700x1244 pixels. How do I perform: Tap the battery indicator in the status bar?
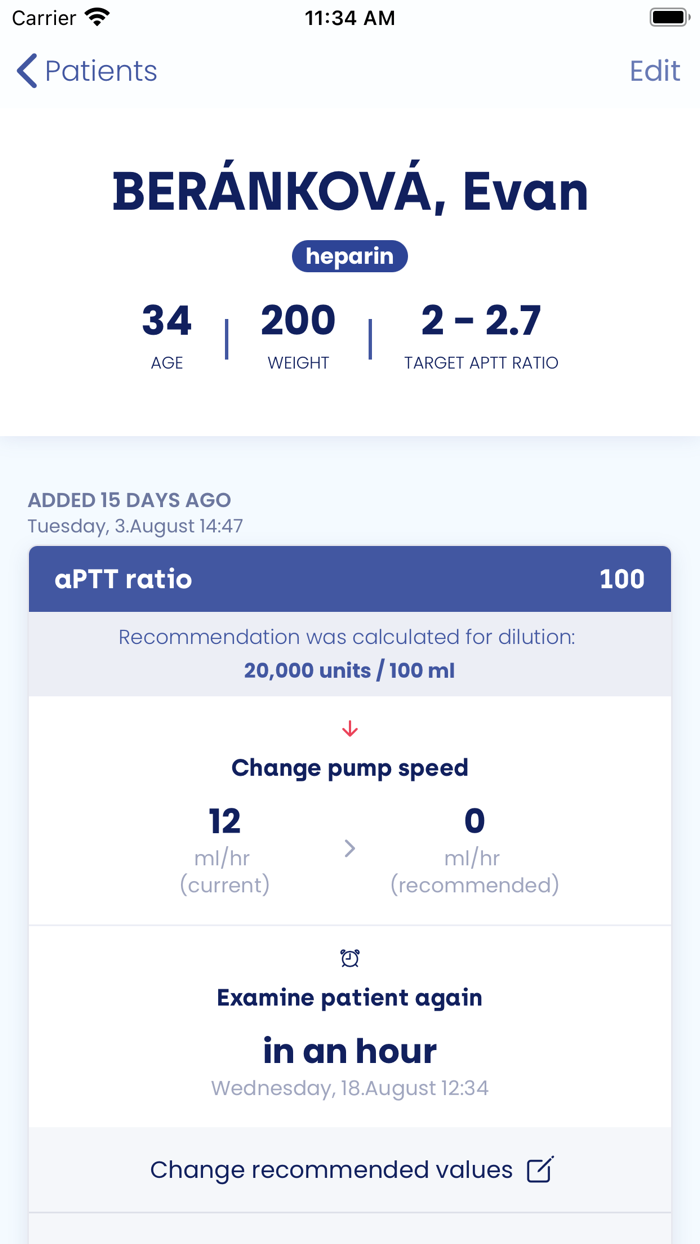click(x=668, y=16)
